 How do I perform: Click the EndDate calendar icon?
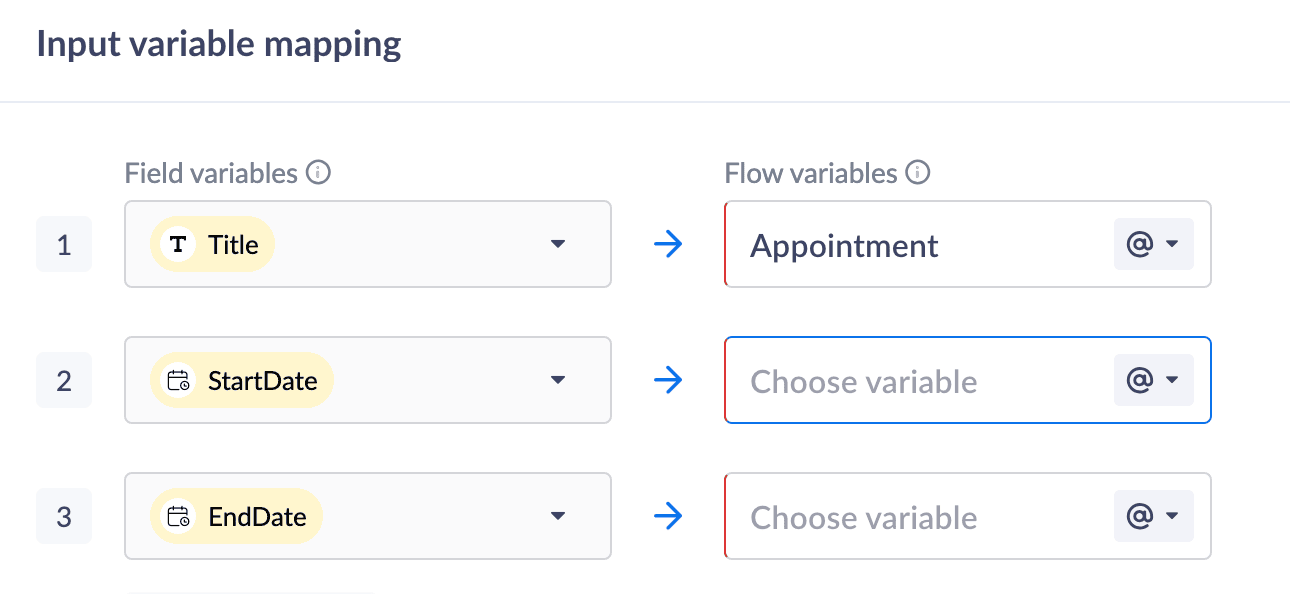179,517
